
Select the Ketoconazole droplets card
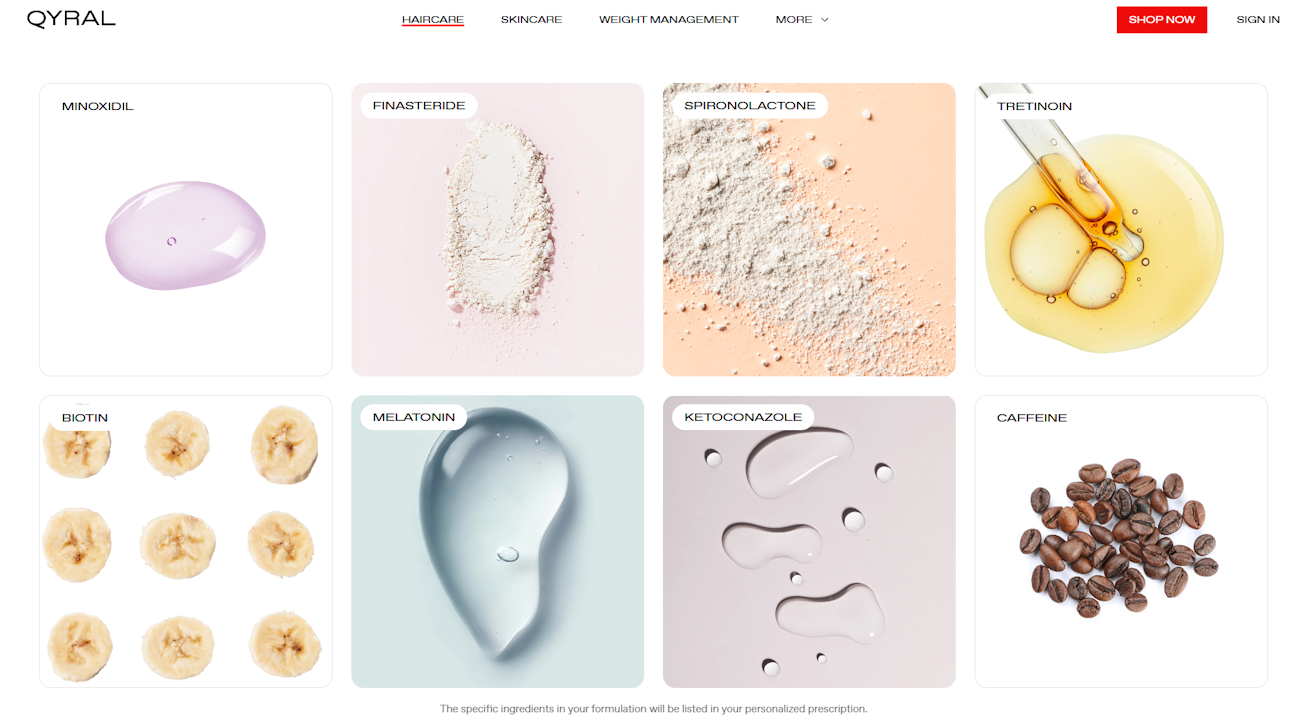coord(809,541)
